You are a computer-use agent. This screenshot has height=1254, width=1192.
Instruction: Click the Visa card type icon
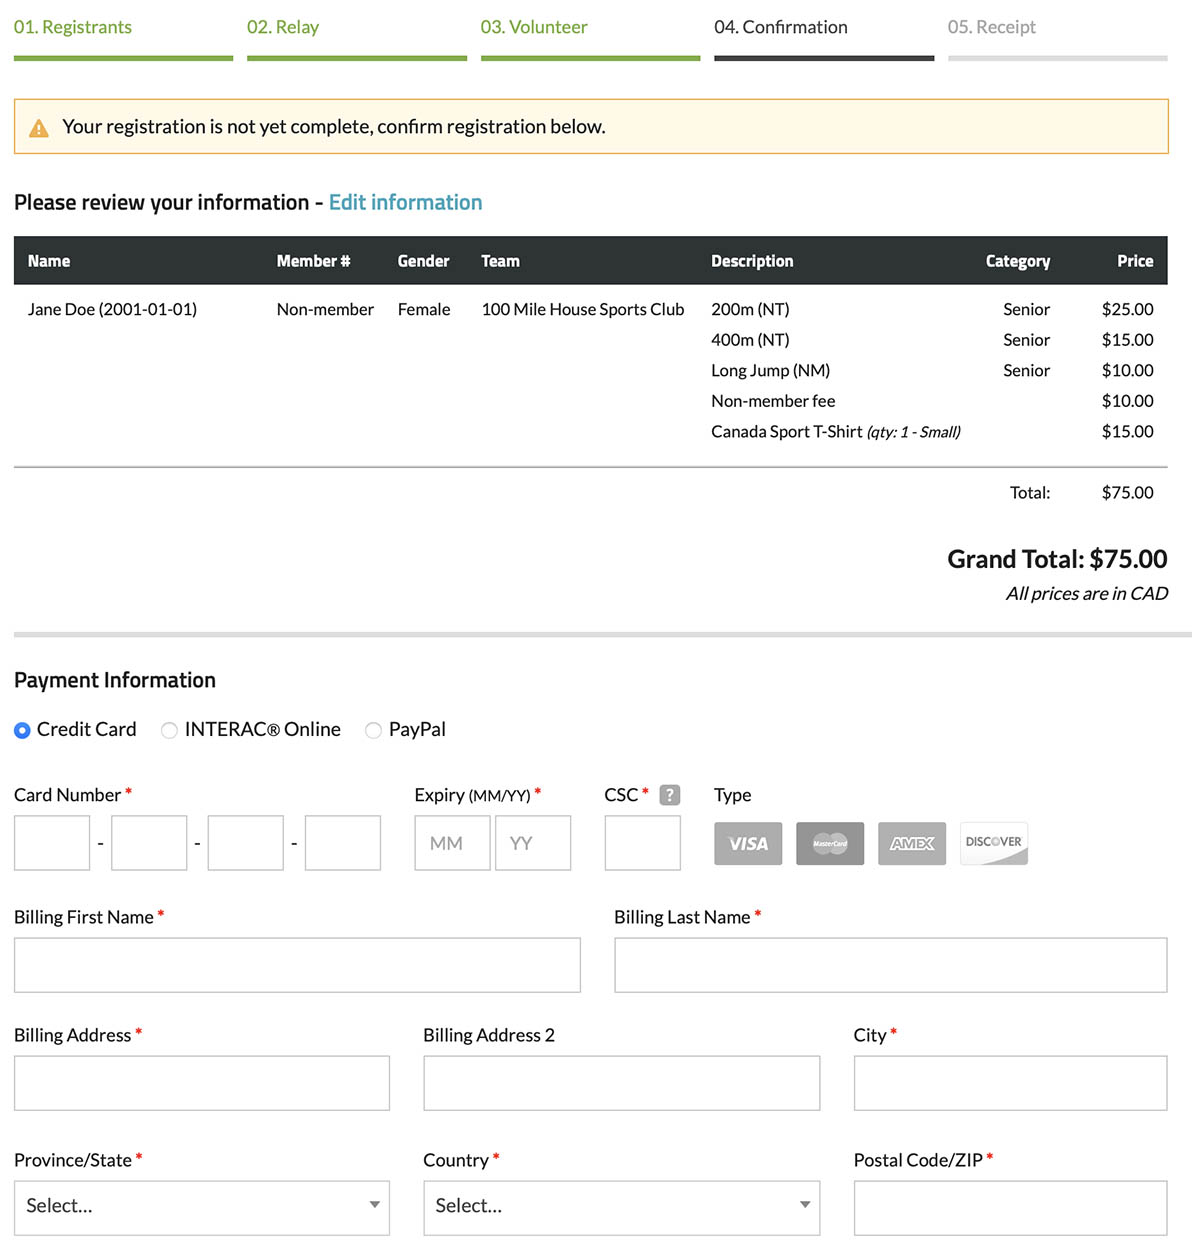[x=748, y=843]
